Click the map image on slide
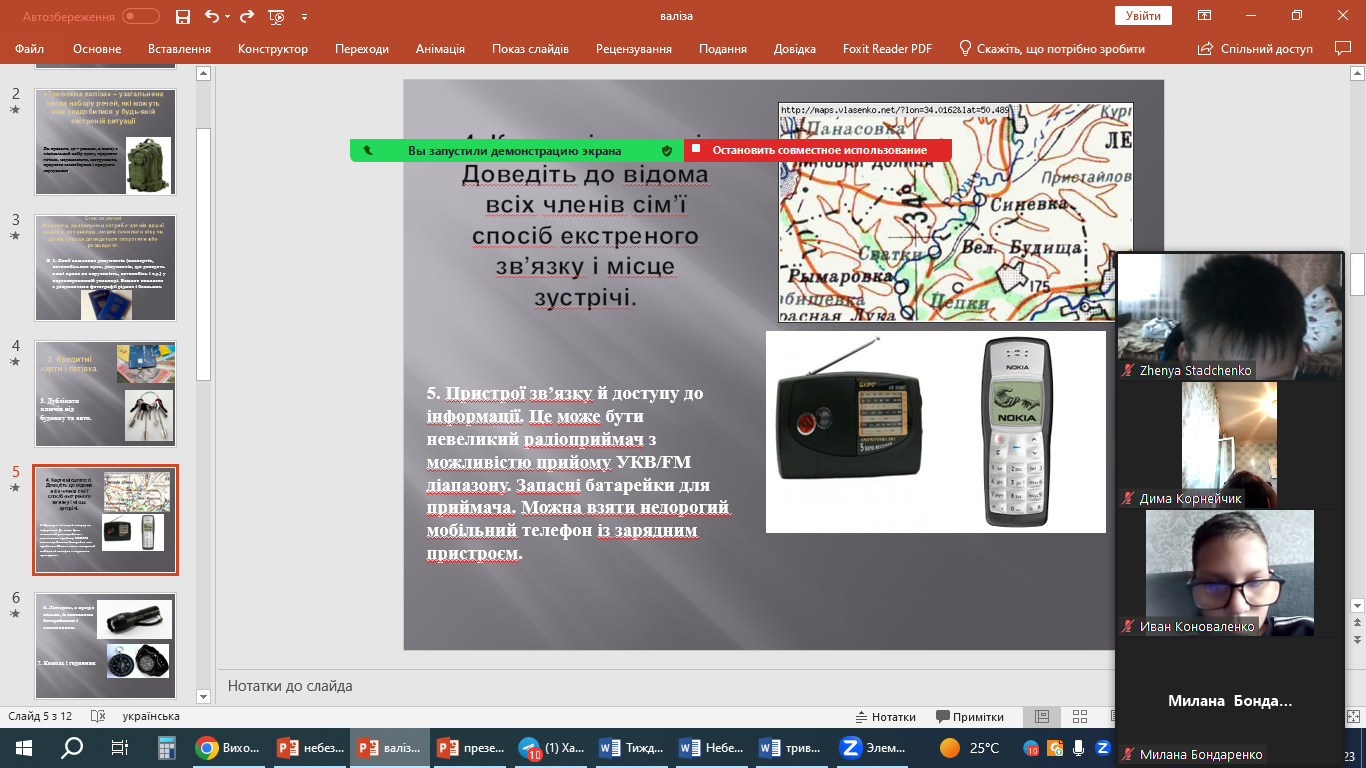 tap(956, 212)
